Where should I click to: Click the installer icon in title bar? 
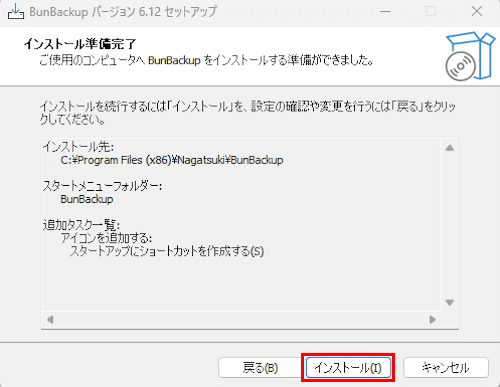[x=16, y=12]
